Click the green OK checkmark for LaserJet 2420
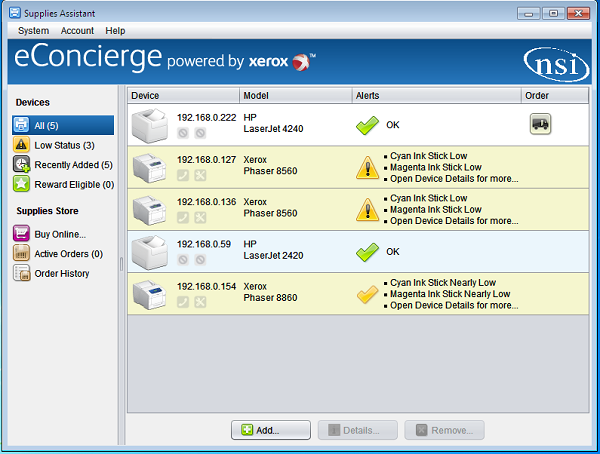The width and height of the screenshot is (600, 454). pos(367,252)
